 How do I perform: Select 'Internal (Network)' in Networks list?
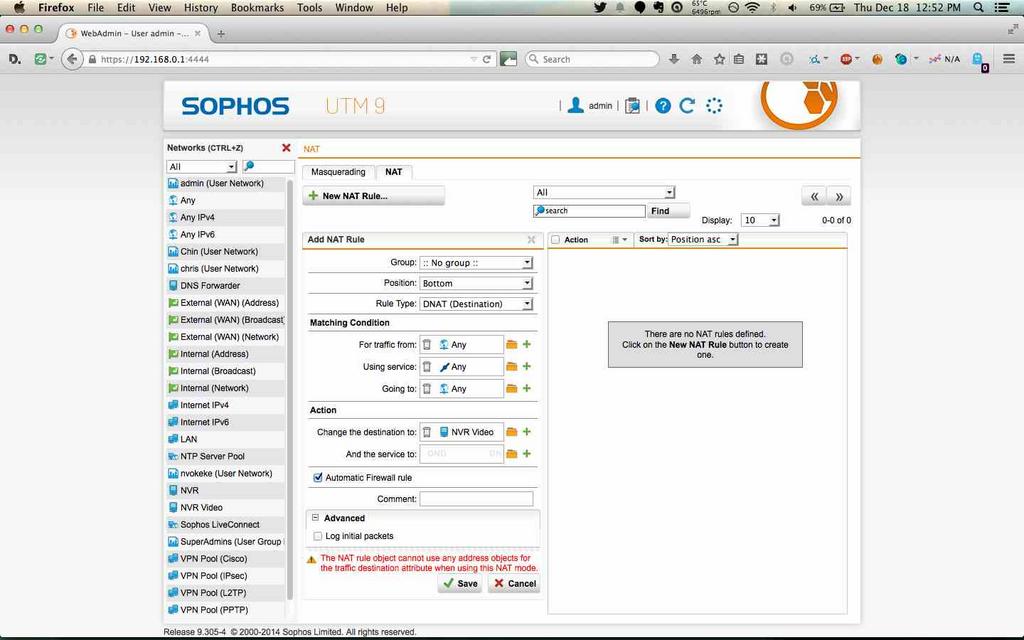click(226, 388)
